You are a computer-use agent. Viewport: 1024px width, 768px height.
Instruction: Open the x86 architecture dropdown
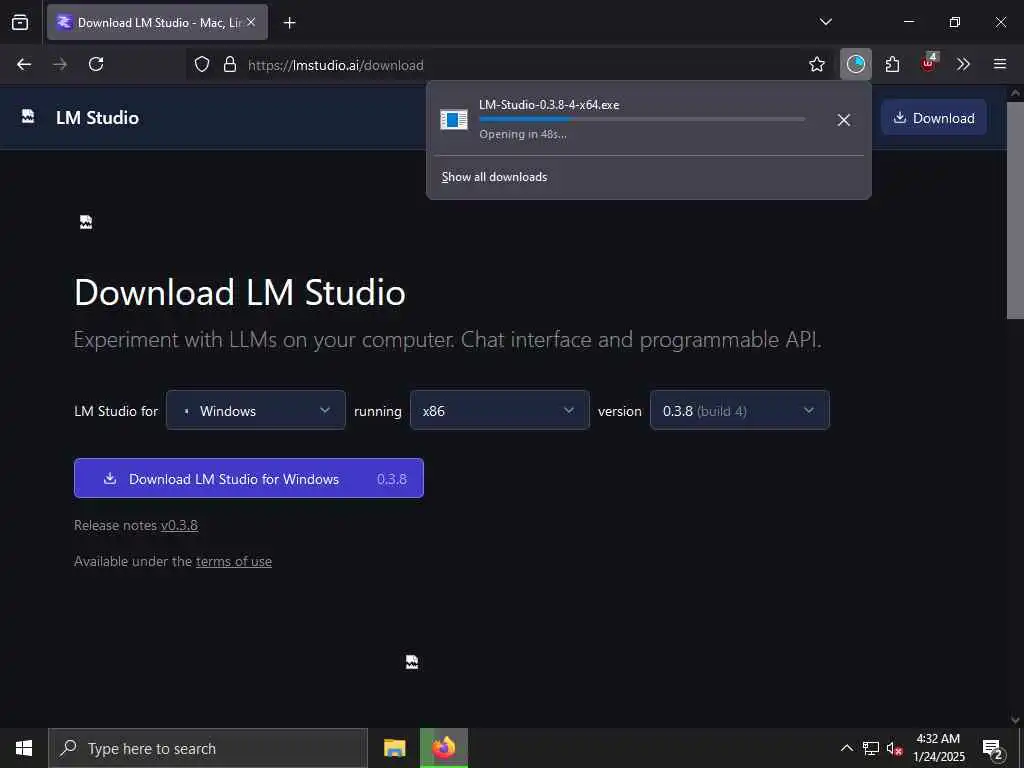click(x=500, y=410)
